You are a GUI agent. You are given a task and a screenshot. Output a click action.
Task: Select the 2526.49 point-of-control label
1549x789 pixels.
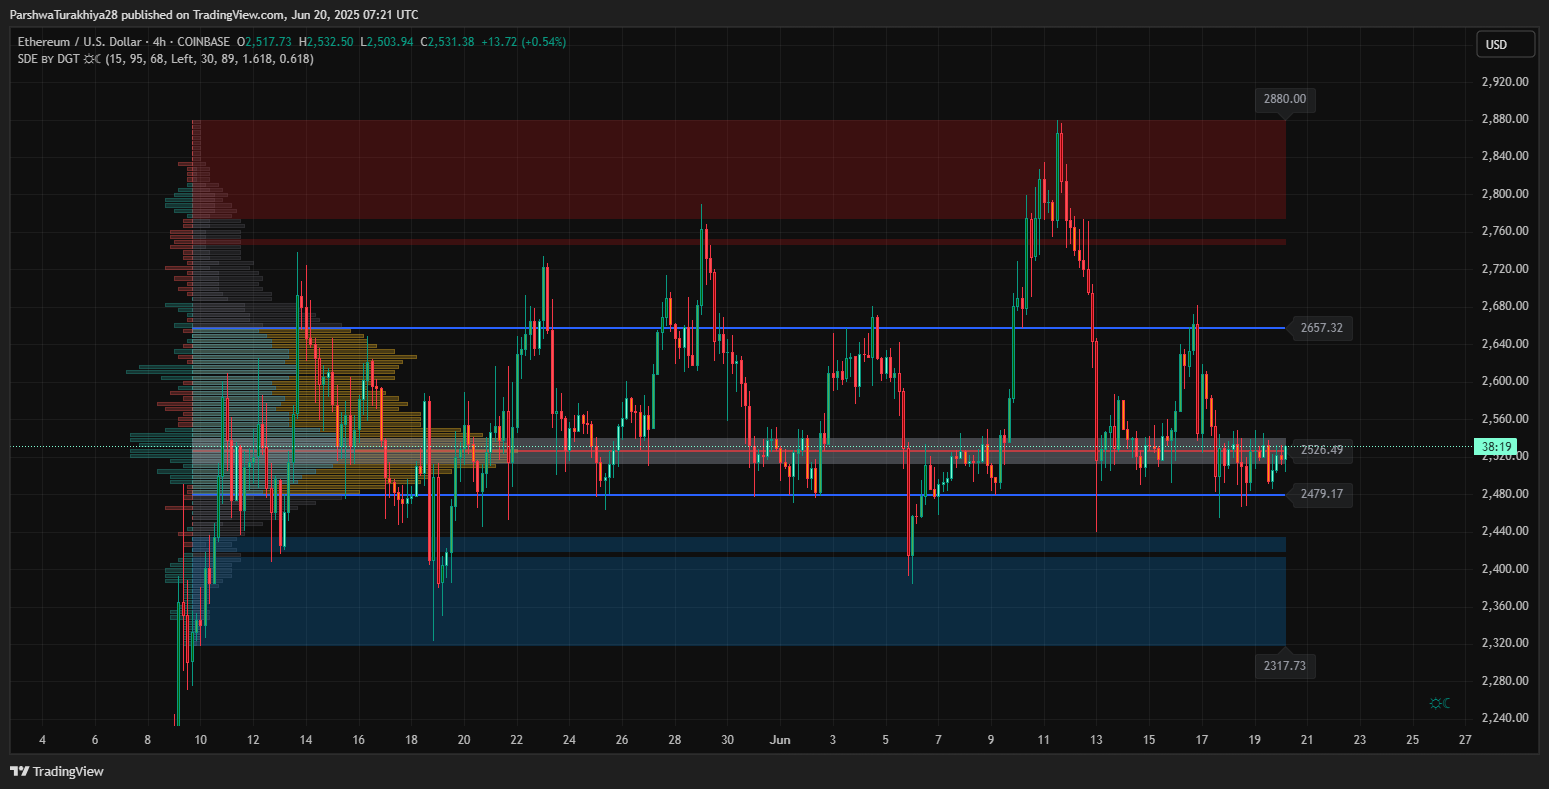click(1320, 452)
